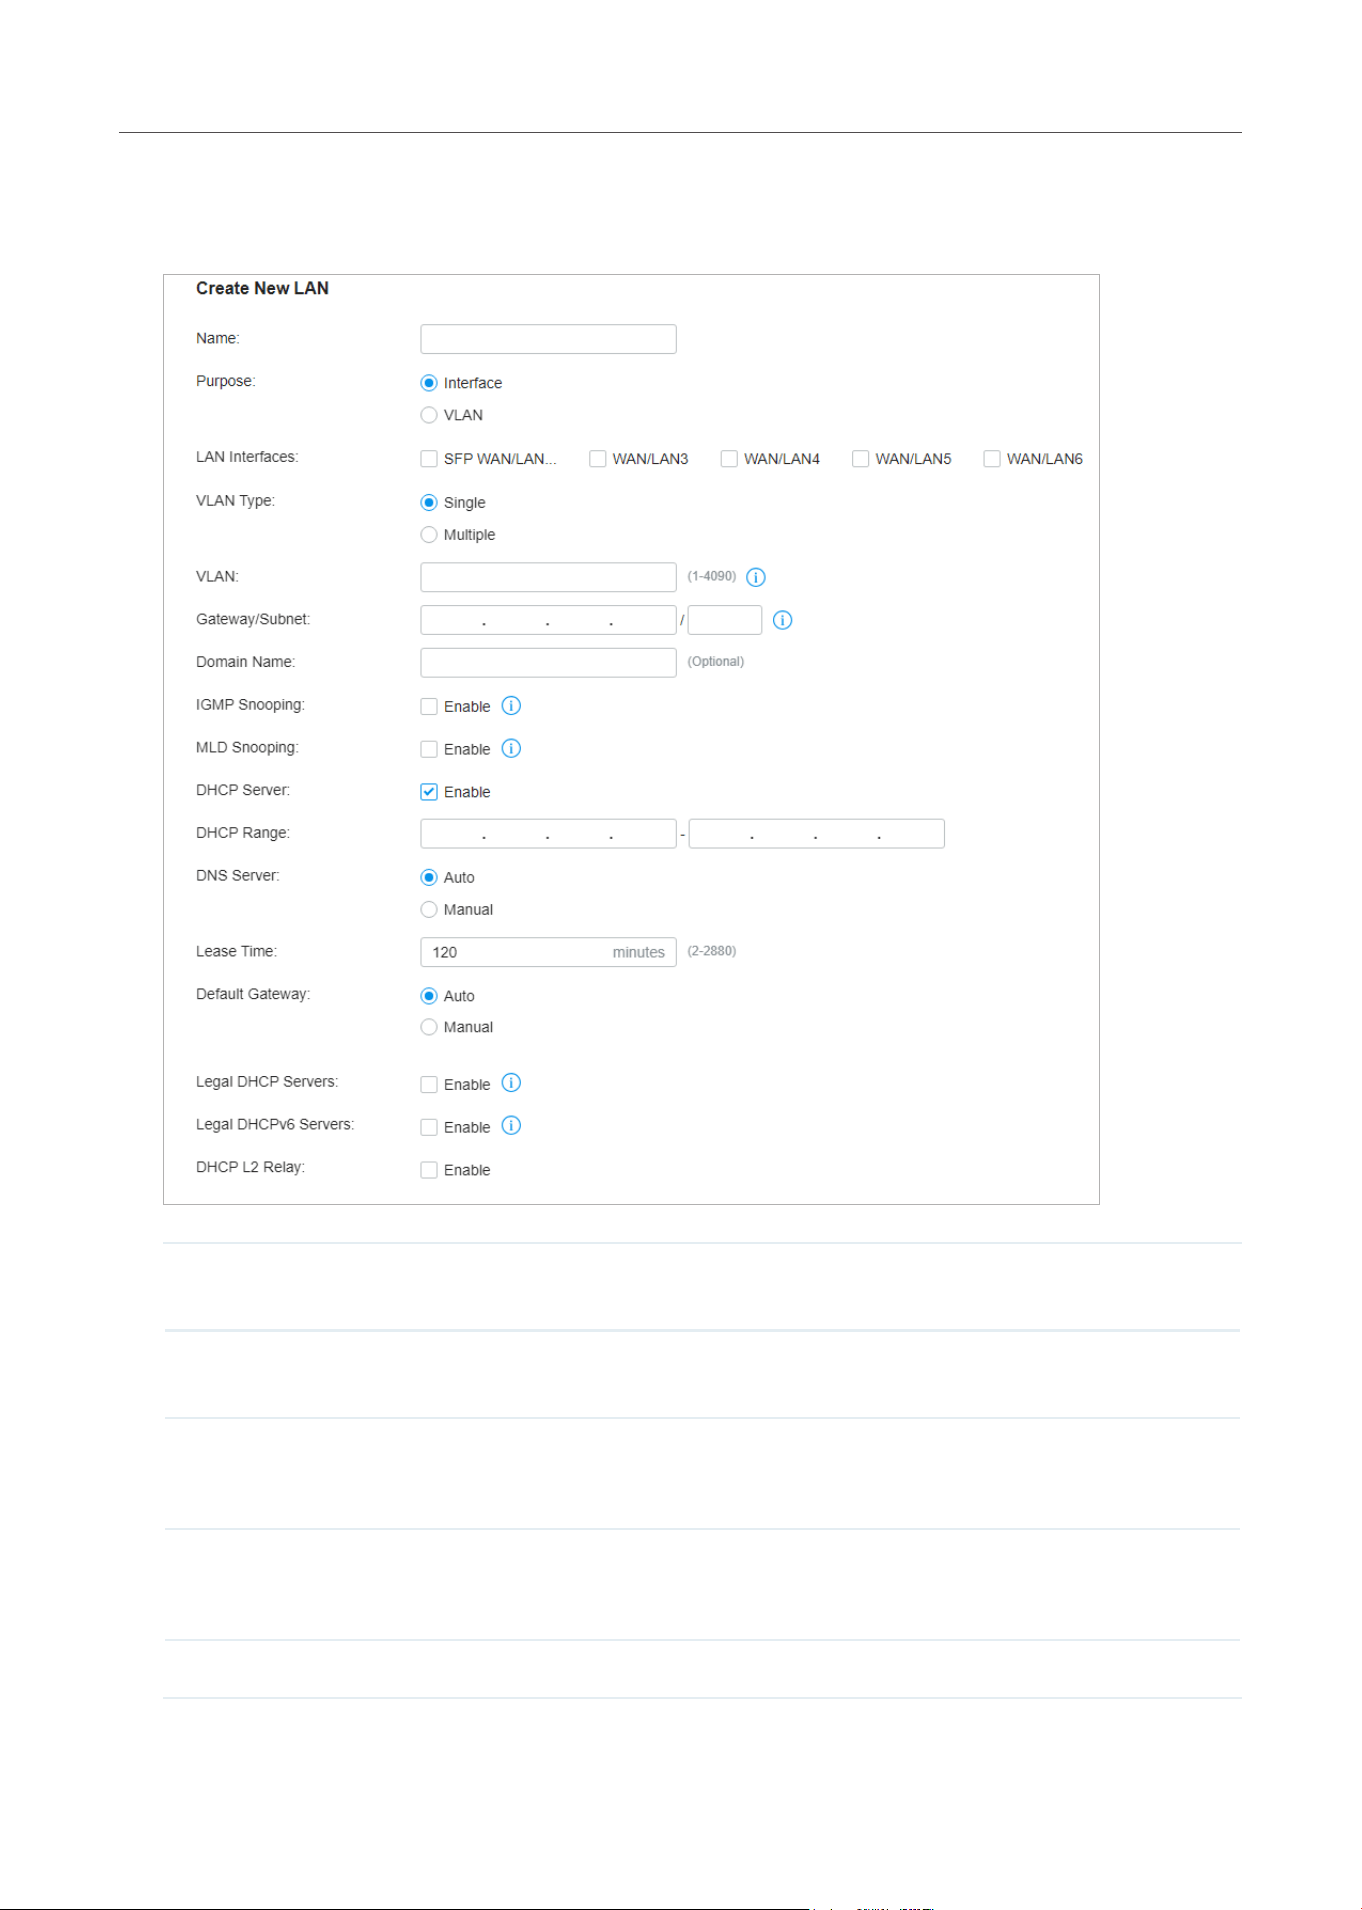Check the WAN/LAN3 interface box
Viewport: 1362px width, 1910px height.
(598, 459)
